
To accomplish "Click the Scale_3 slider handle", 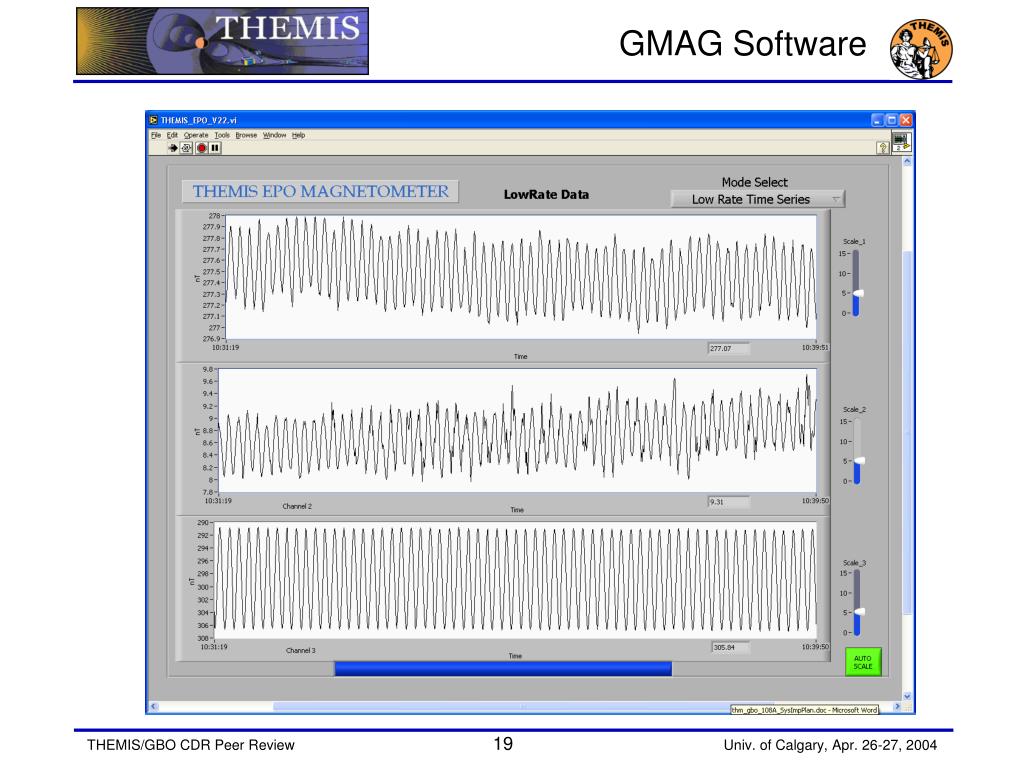I will coord(859,612).
